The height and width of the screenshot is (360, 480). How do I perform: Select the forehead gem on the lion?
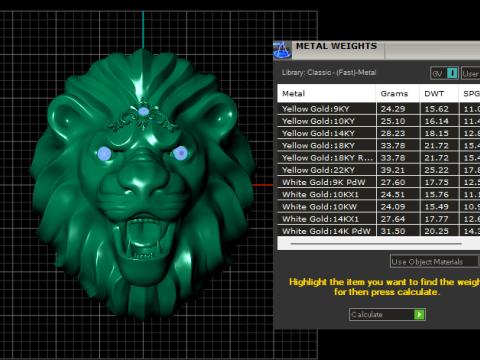[144, 111]
